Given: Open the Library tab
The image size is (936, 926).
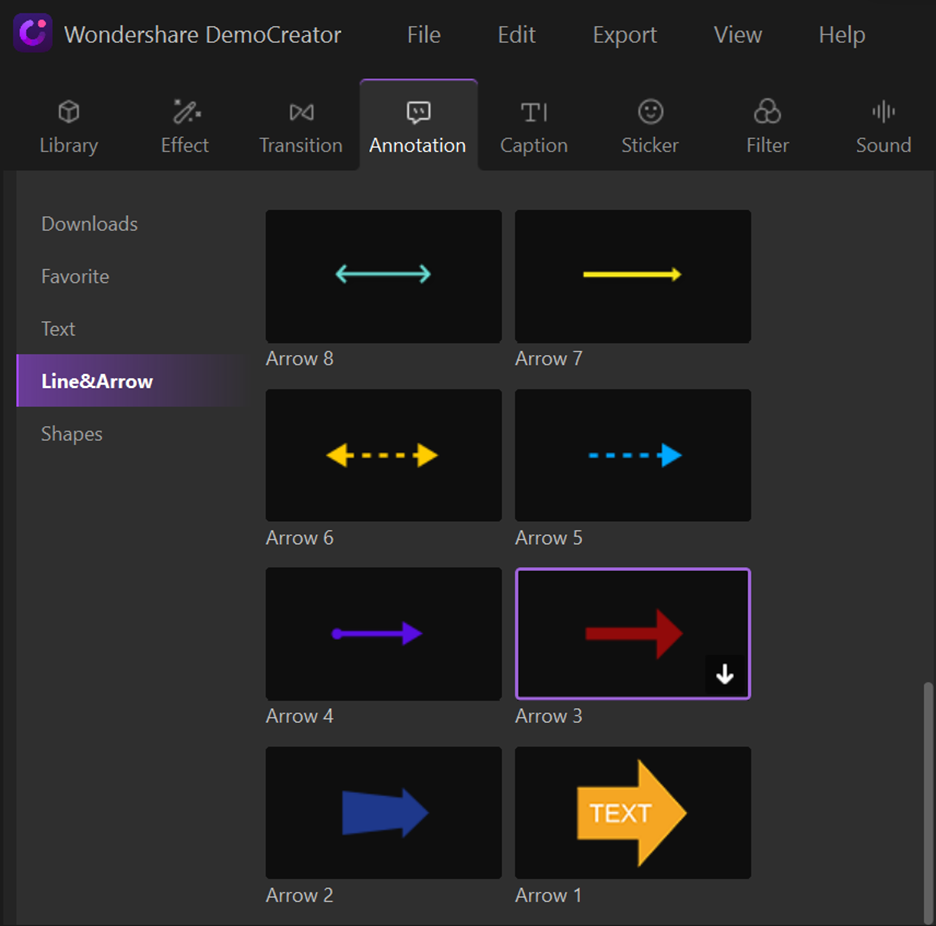Looking at the screenshot, I should (69, 127).
